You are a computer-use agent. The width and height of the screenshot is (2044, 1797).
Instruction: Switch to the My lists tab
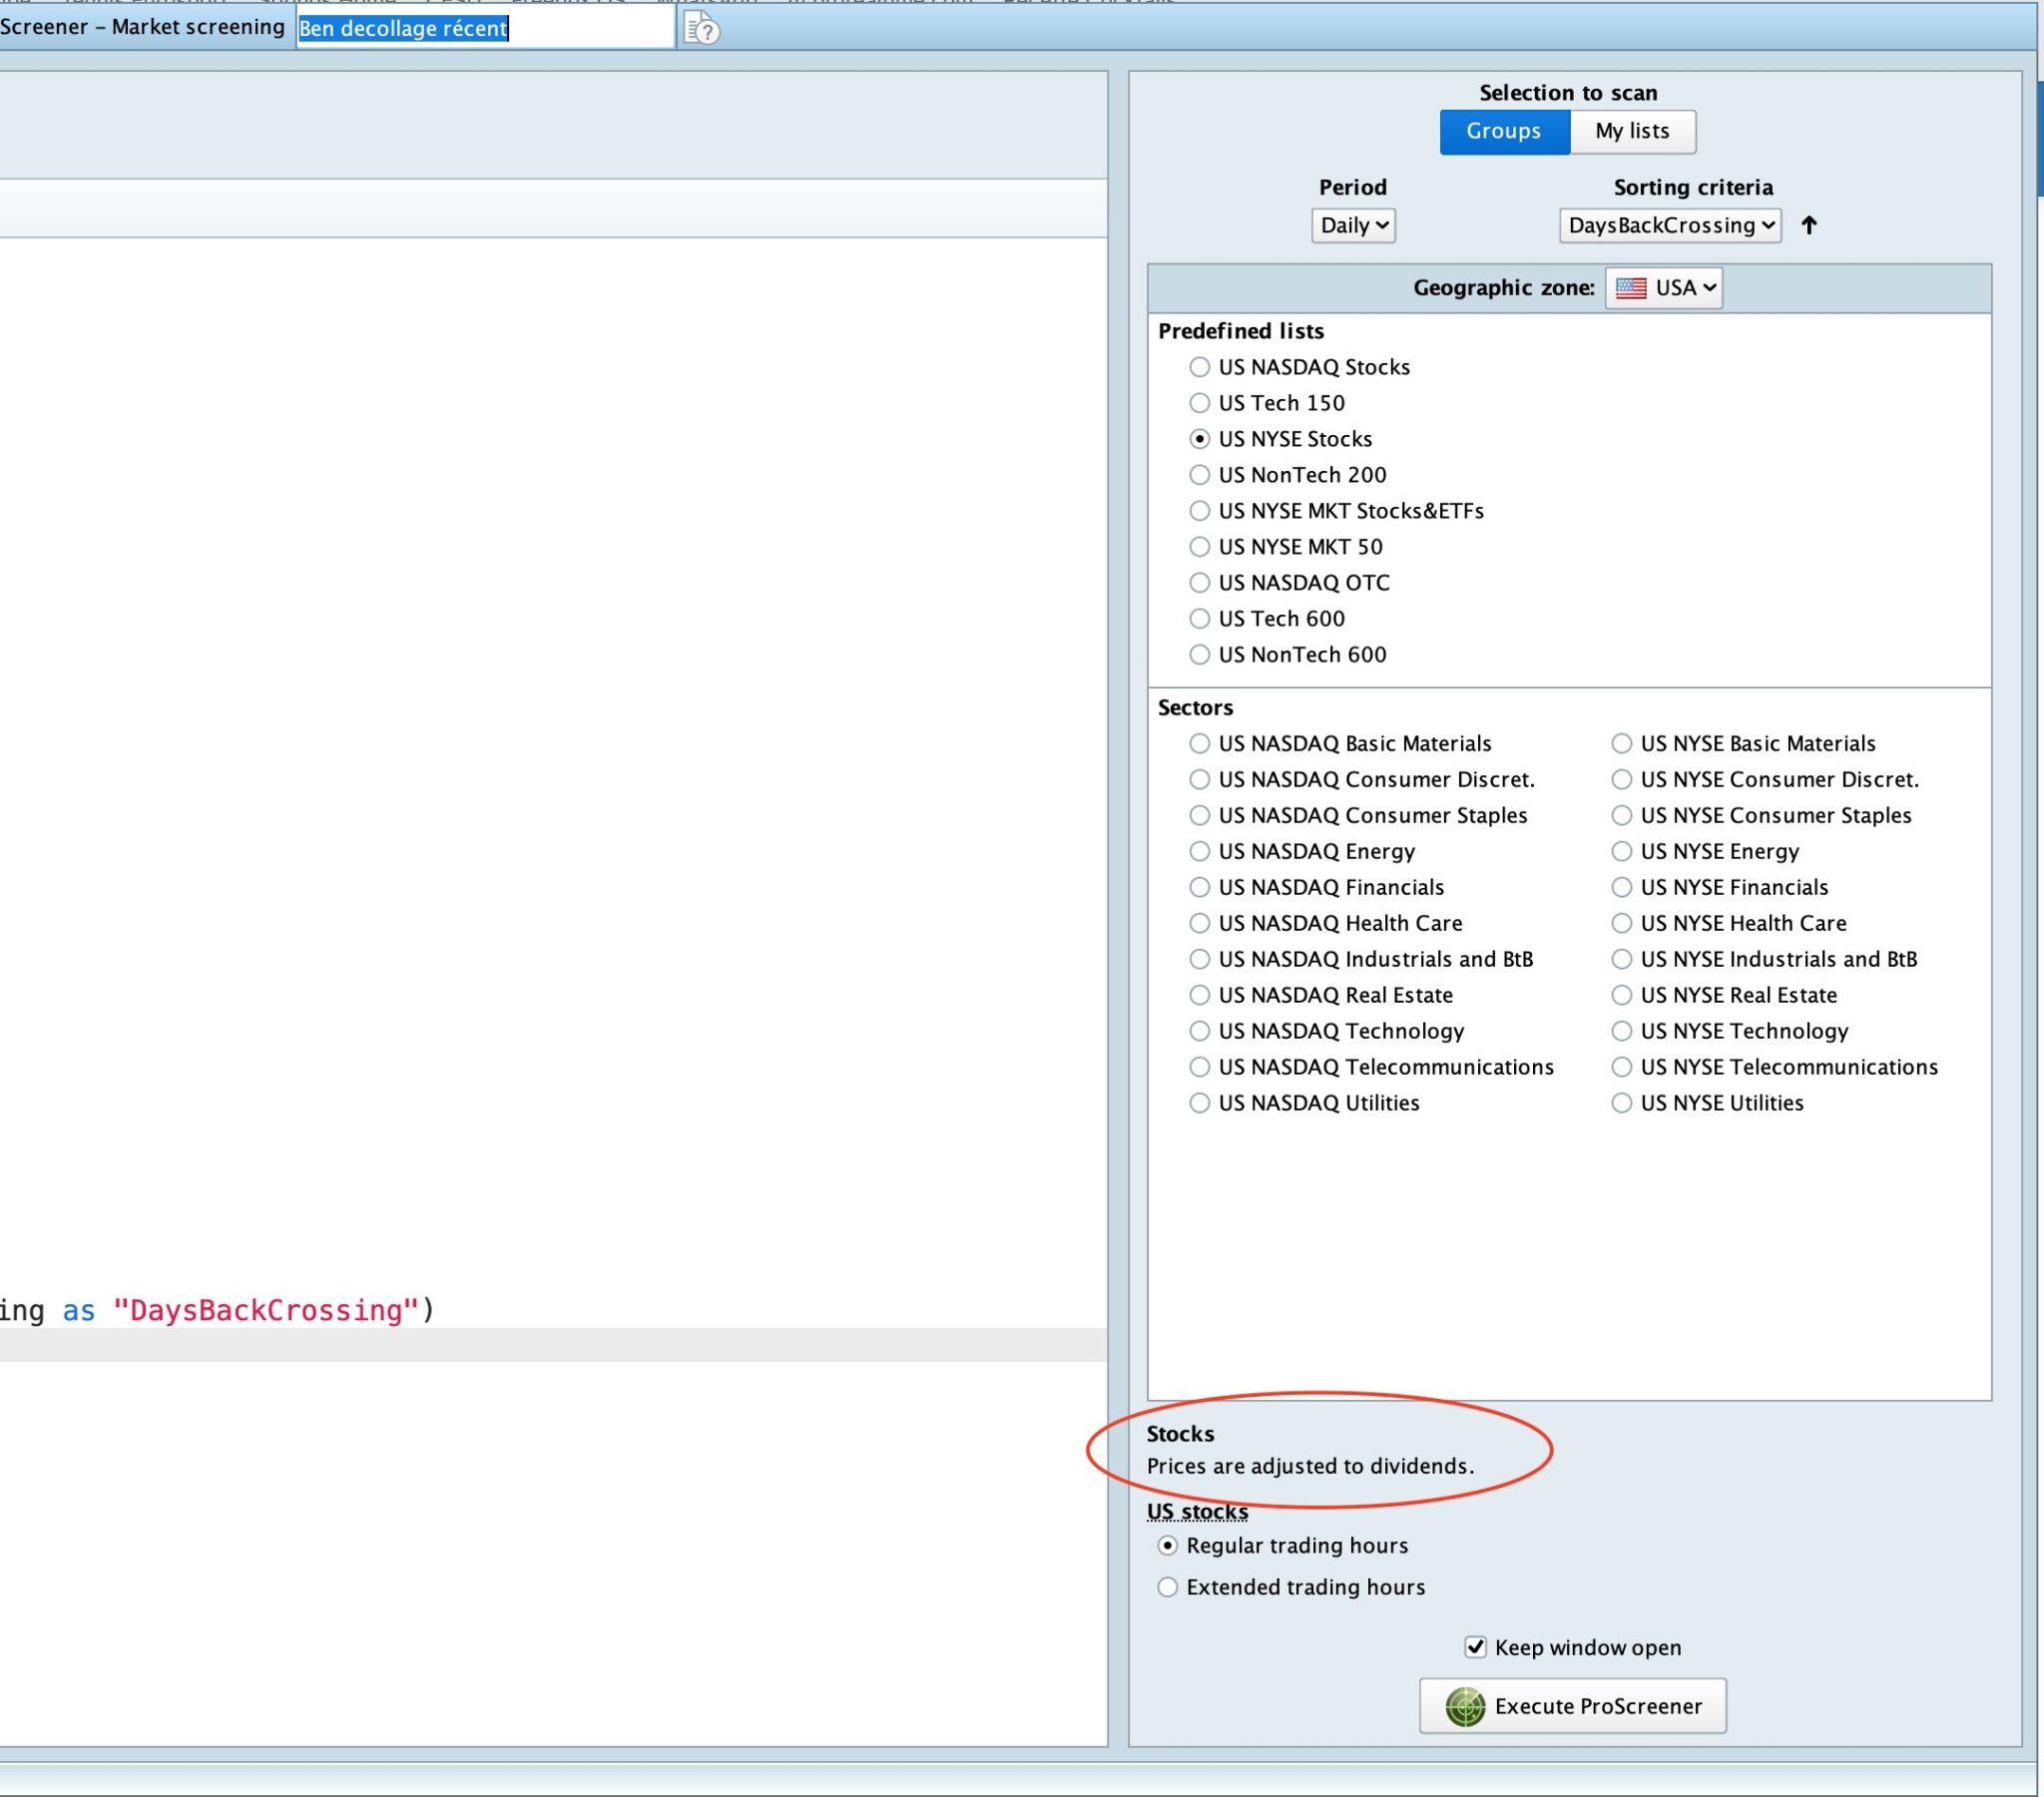(1631, 131)
